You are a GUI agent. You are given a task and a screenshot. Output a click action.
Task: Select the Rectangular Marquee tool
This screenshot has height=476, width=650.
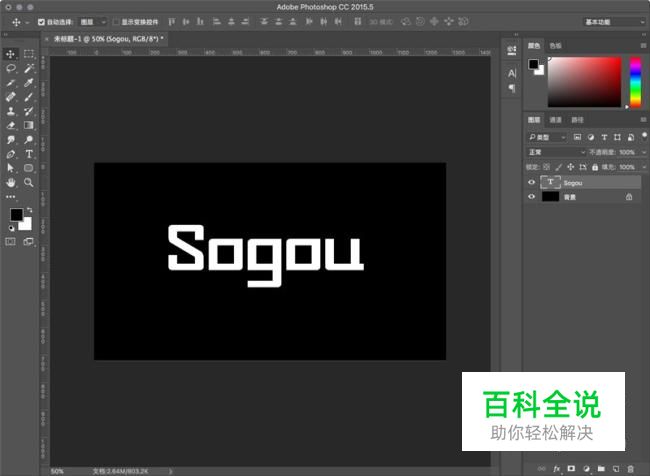point(29,54)
